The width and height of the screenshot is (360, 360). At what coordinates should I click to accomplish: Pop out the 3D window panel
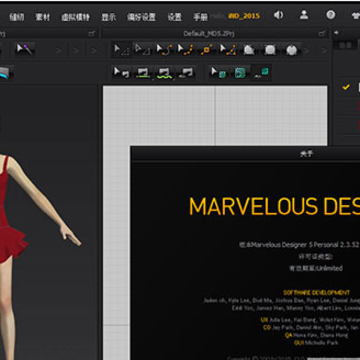[92, 34]
